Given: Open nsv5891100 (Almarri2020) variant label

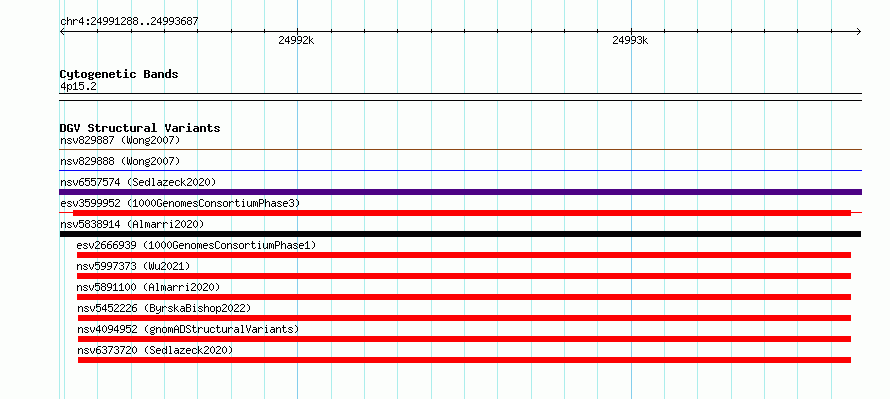Looking at the screenshot, I should [x=148, y=287].
